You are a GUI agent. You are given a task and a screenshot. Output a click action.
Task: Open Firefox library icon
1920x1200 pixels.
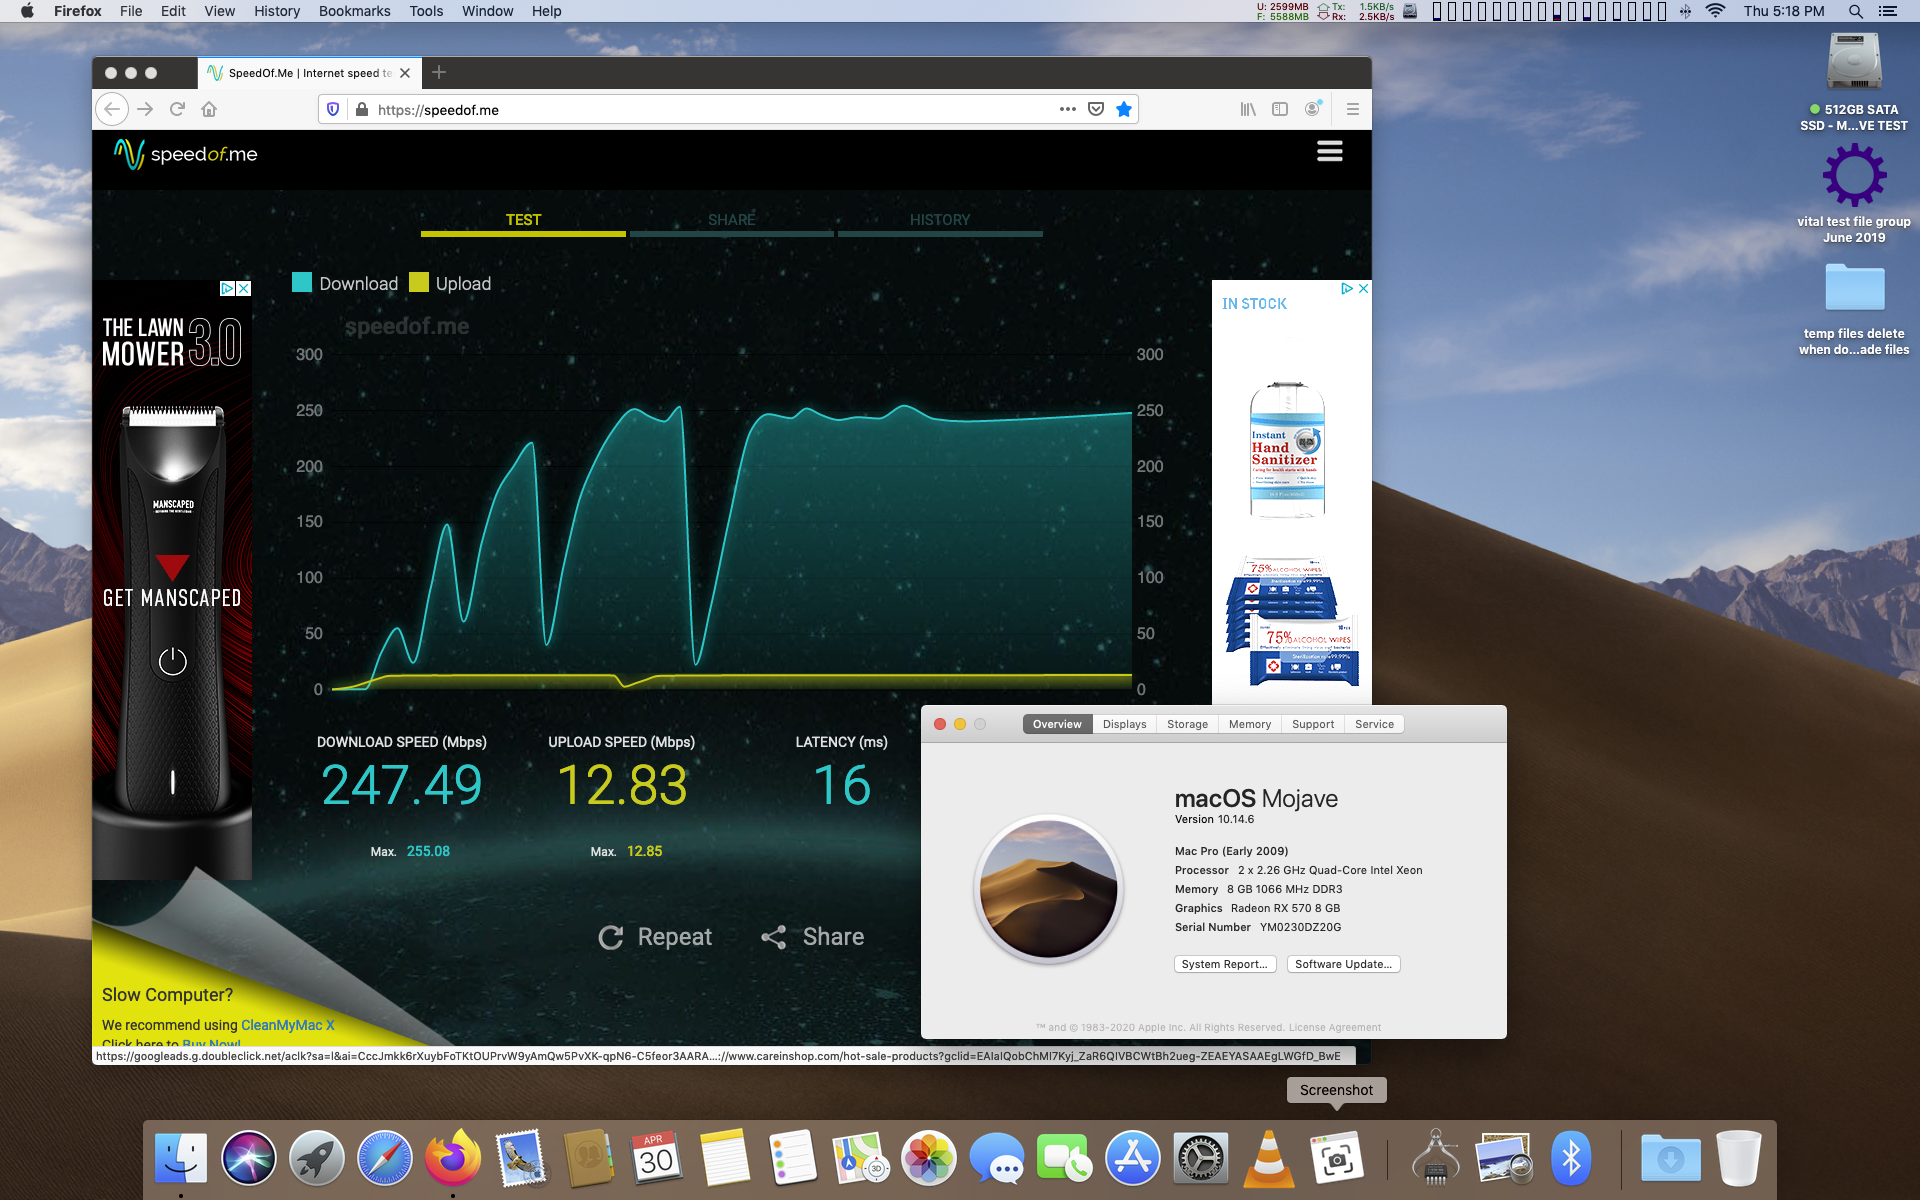click(x=1248, y=109)
